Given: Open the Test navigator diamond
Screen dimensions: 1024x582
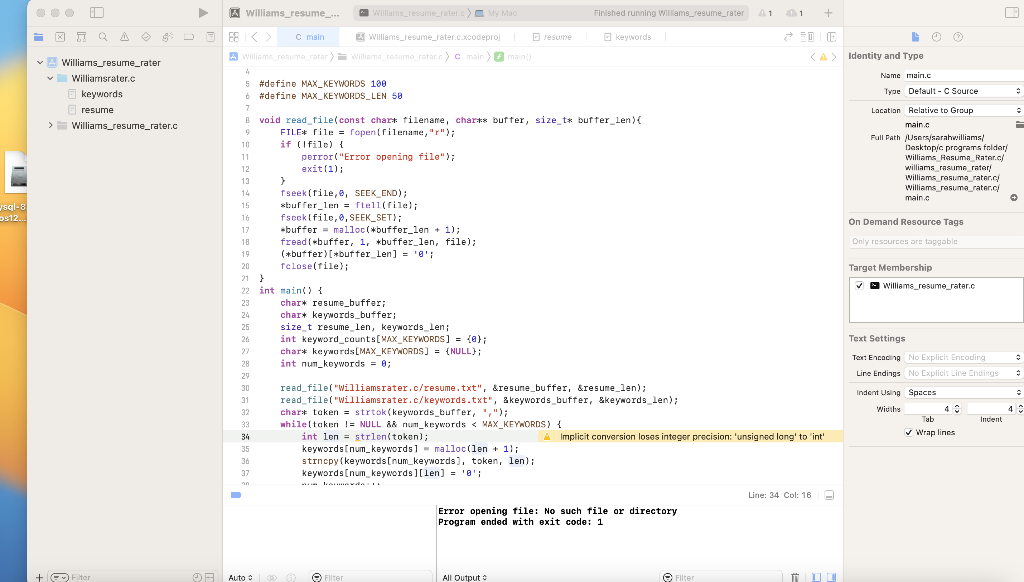Looking at the screenshot, I should tap(146, 37).
